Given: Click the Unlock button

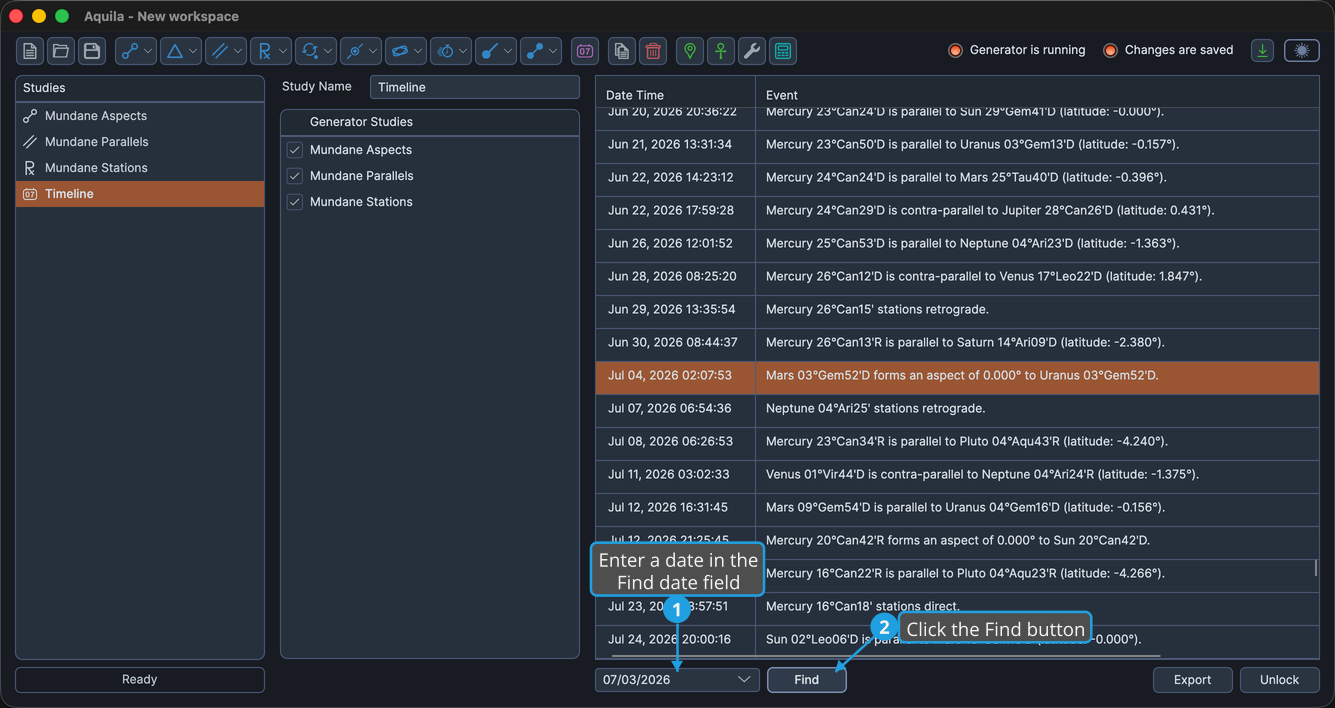Looking at the screenshot, I should [x=1279, y=680].
